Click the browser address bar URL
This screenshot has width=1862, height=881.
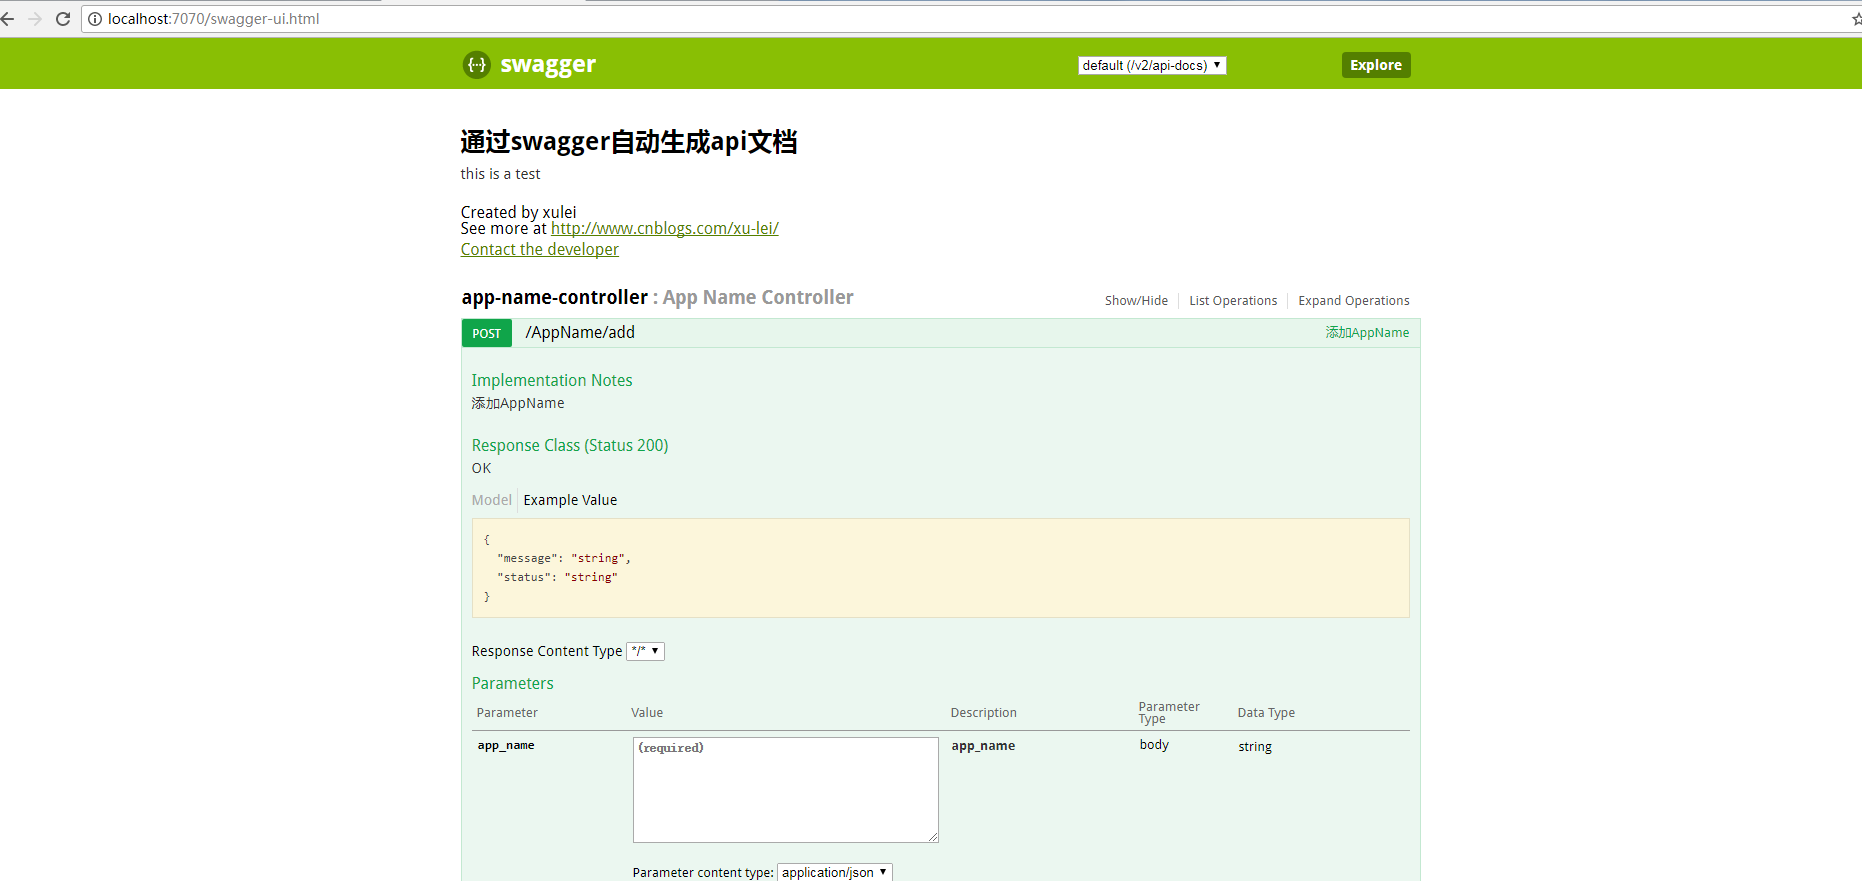213,19
